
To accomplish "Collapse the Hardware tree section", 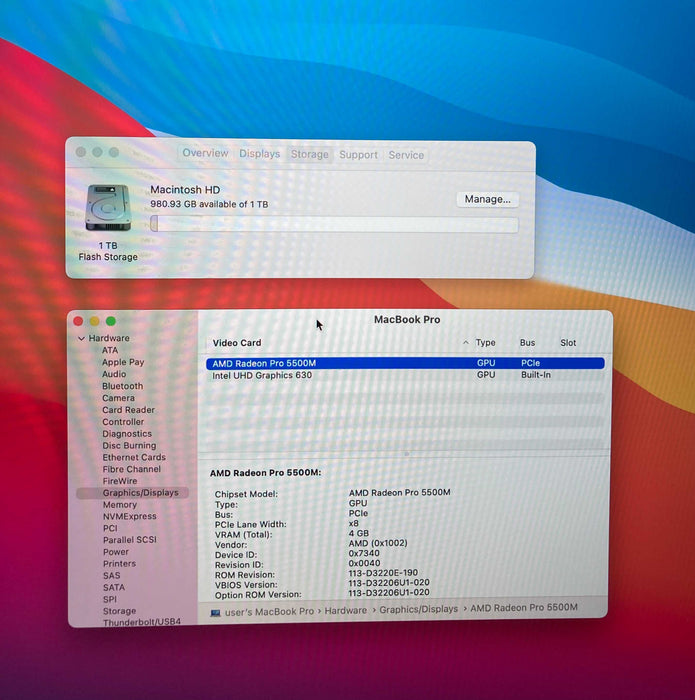I will click(x=81, y=338).
